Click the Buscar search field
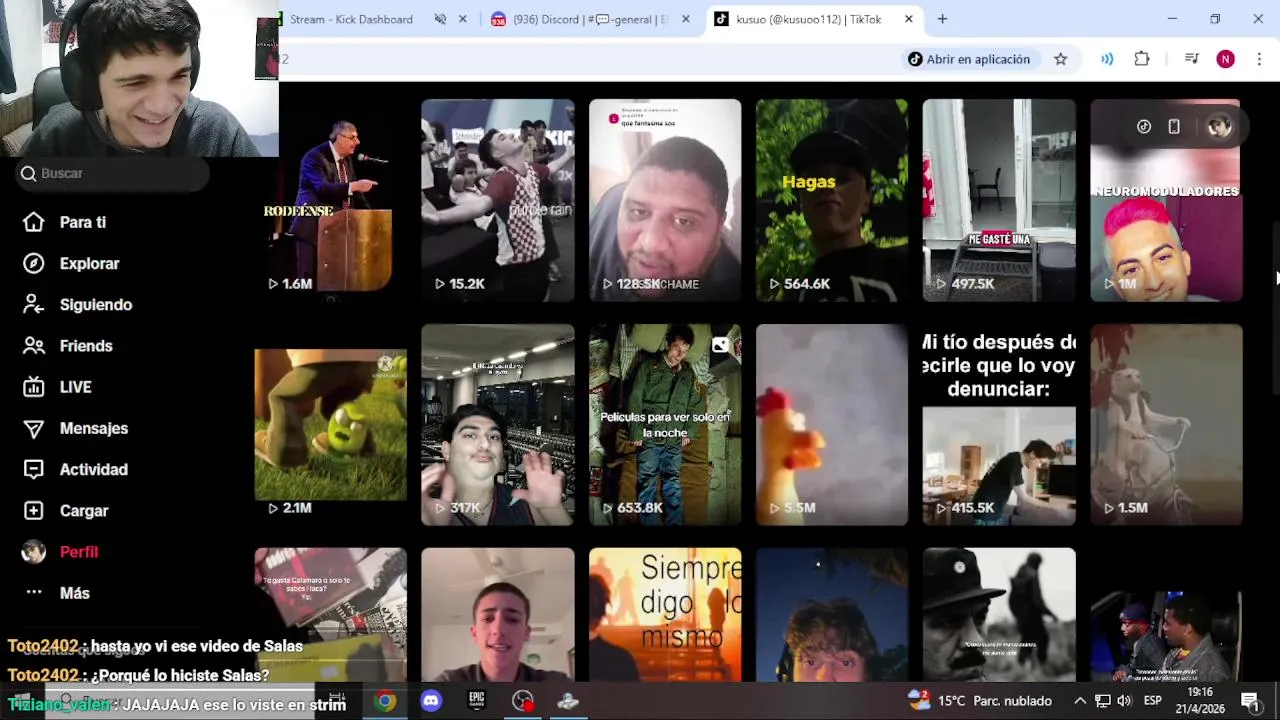The height and width of the screenshot is (720, 1280). (112, 173)
